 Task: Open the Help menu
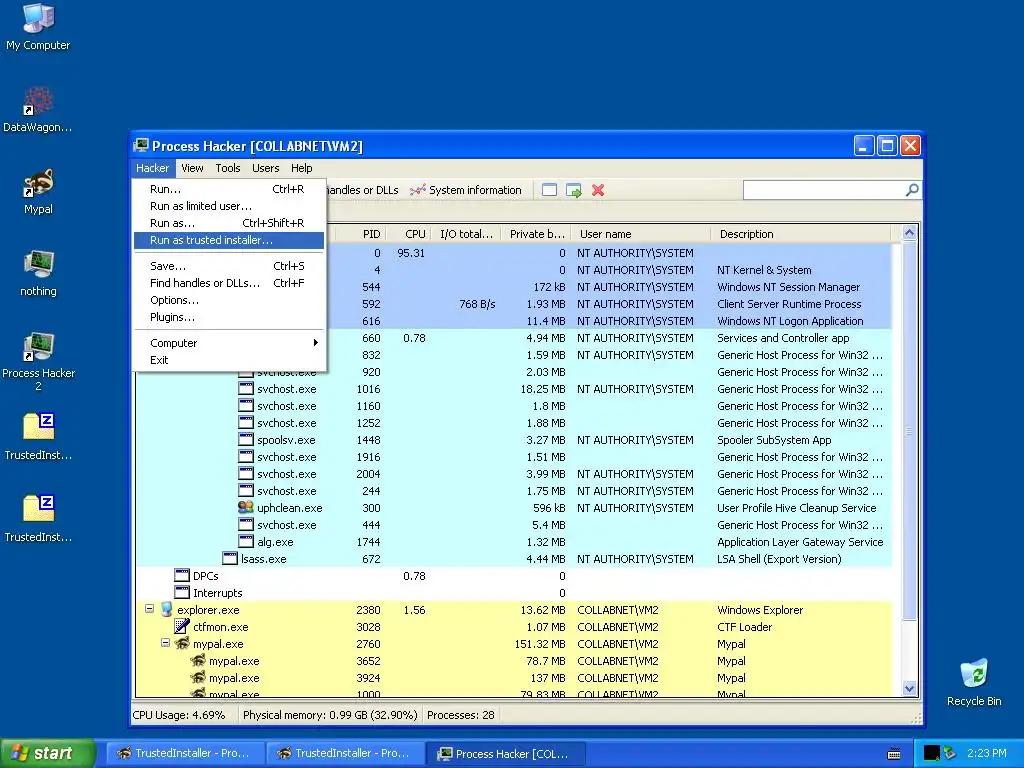pyautogui.click(x=301, y=168)
